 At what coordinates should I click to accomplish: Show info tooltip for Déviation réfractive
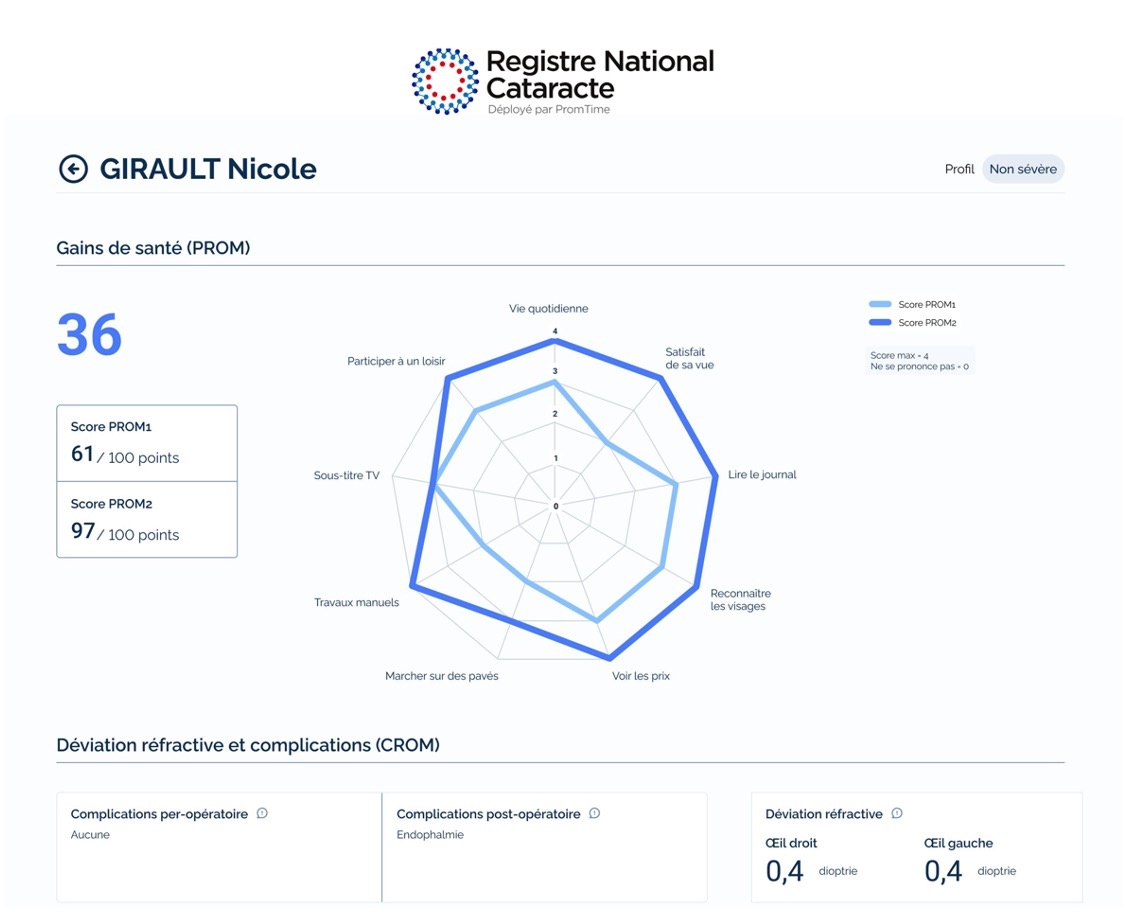(897, 814)
